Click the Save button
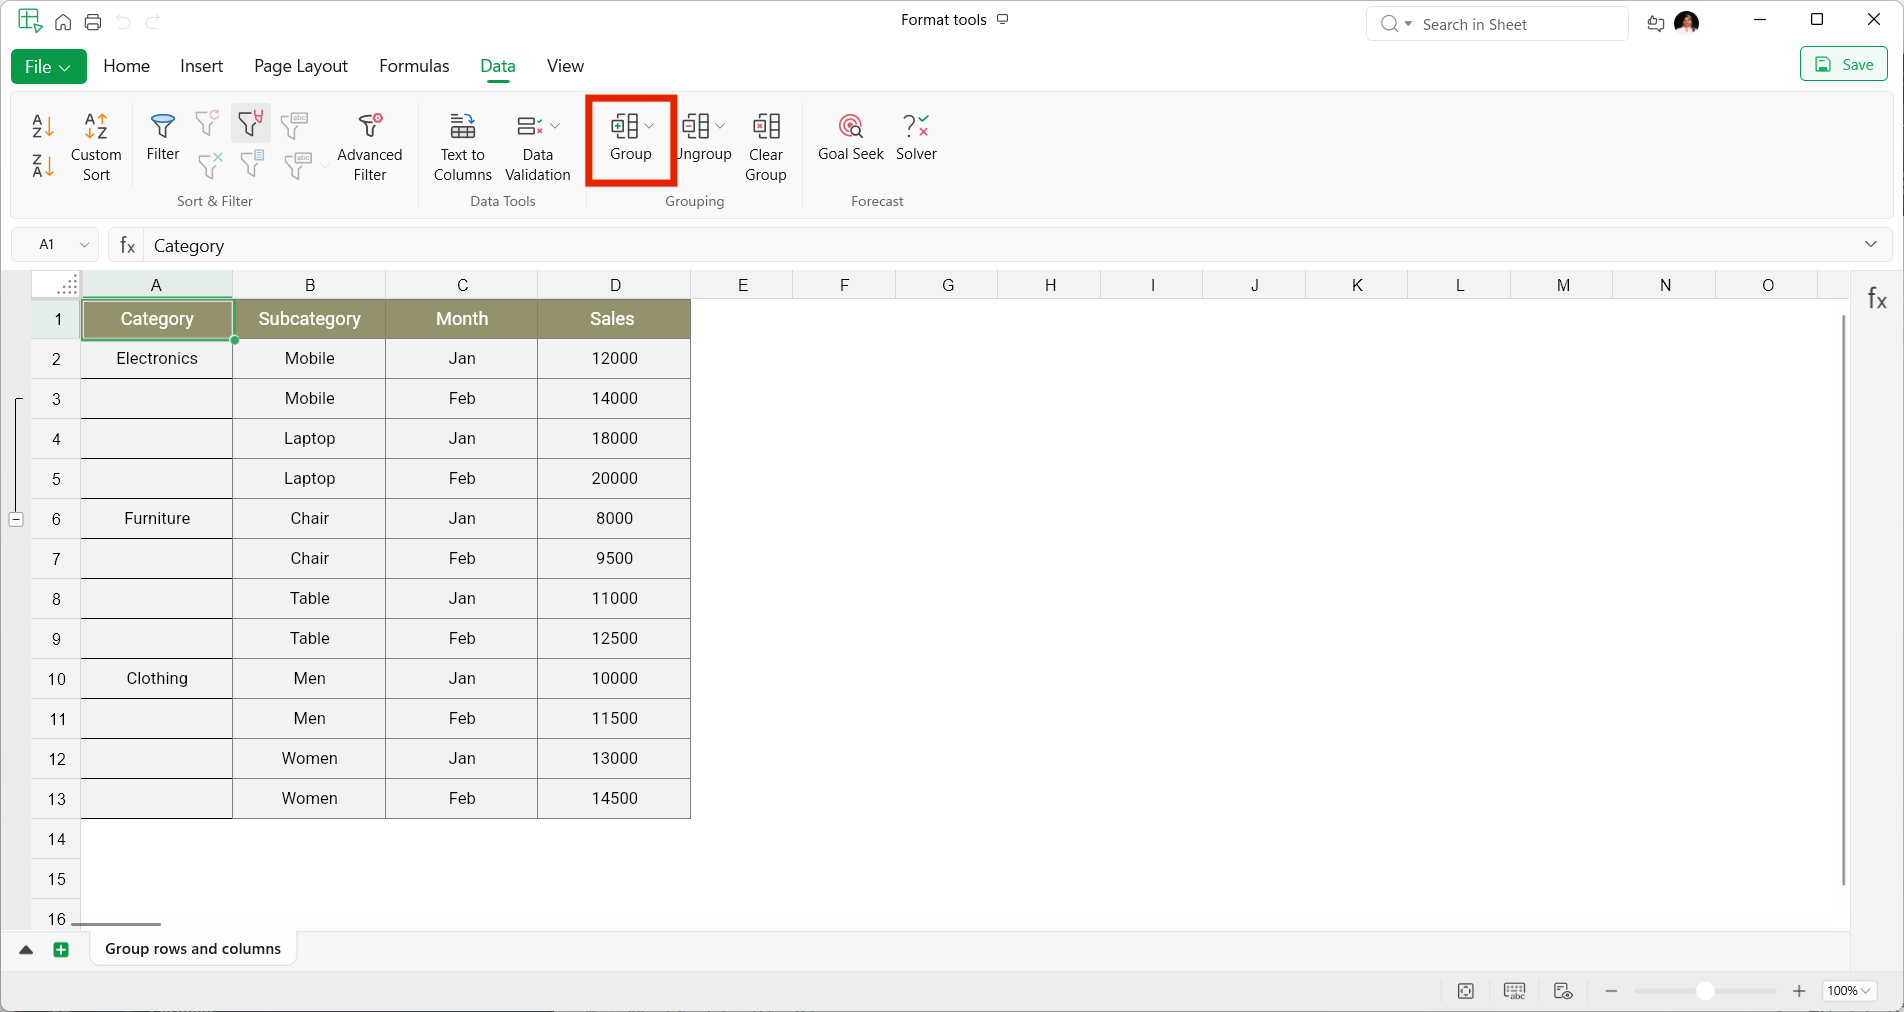The width and height of the screenshot is (1904, 1012). [1843, 65]
